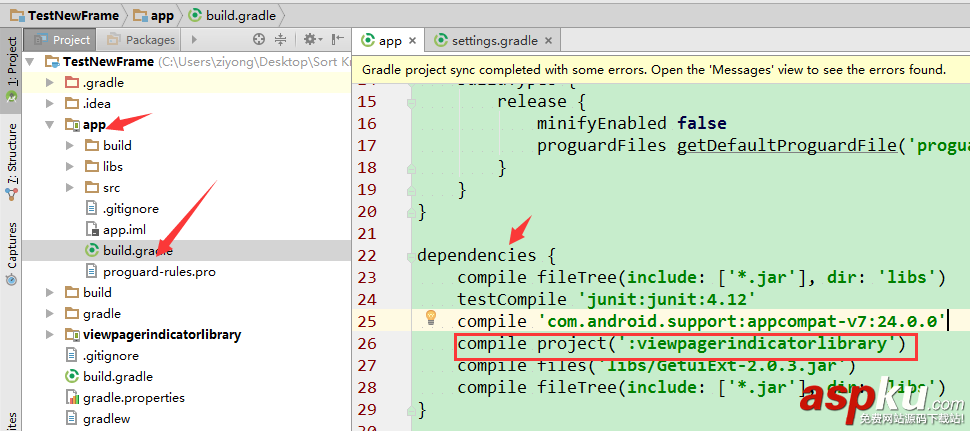This screenshot has width=970, height=431.
Task: Place cursor on 'minifyEnabled false' line
Action: click(631, 123)
